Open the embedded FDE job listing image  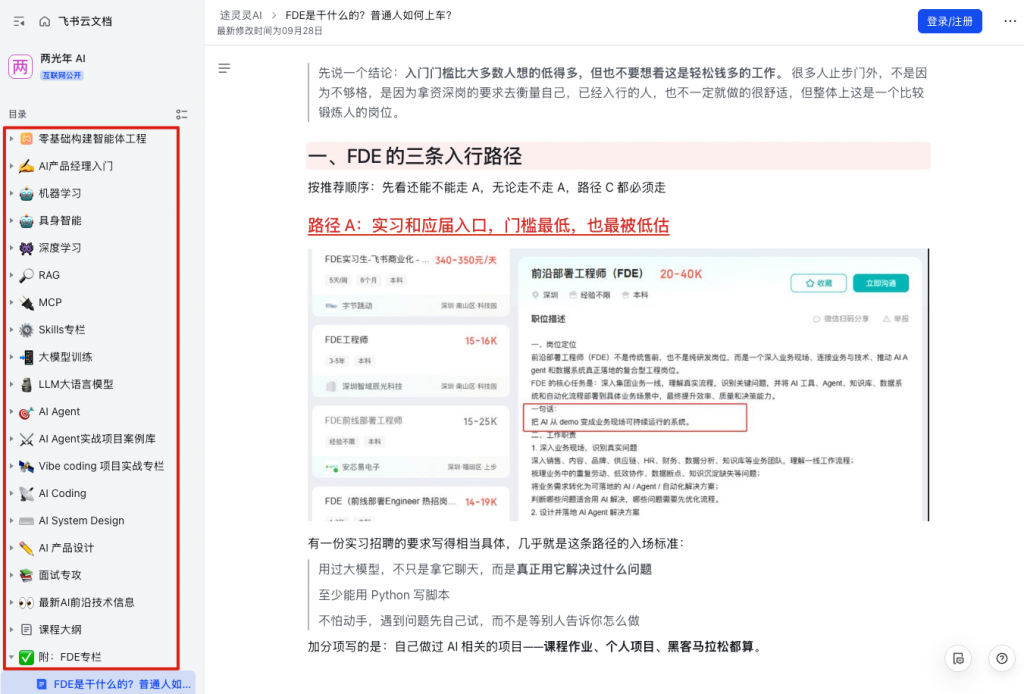coord(618,385)
